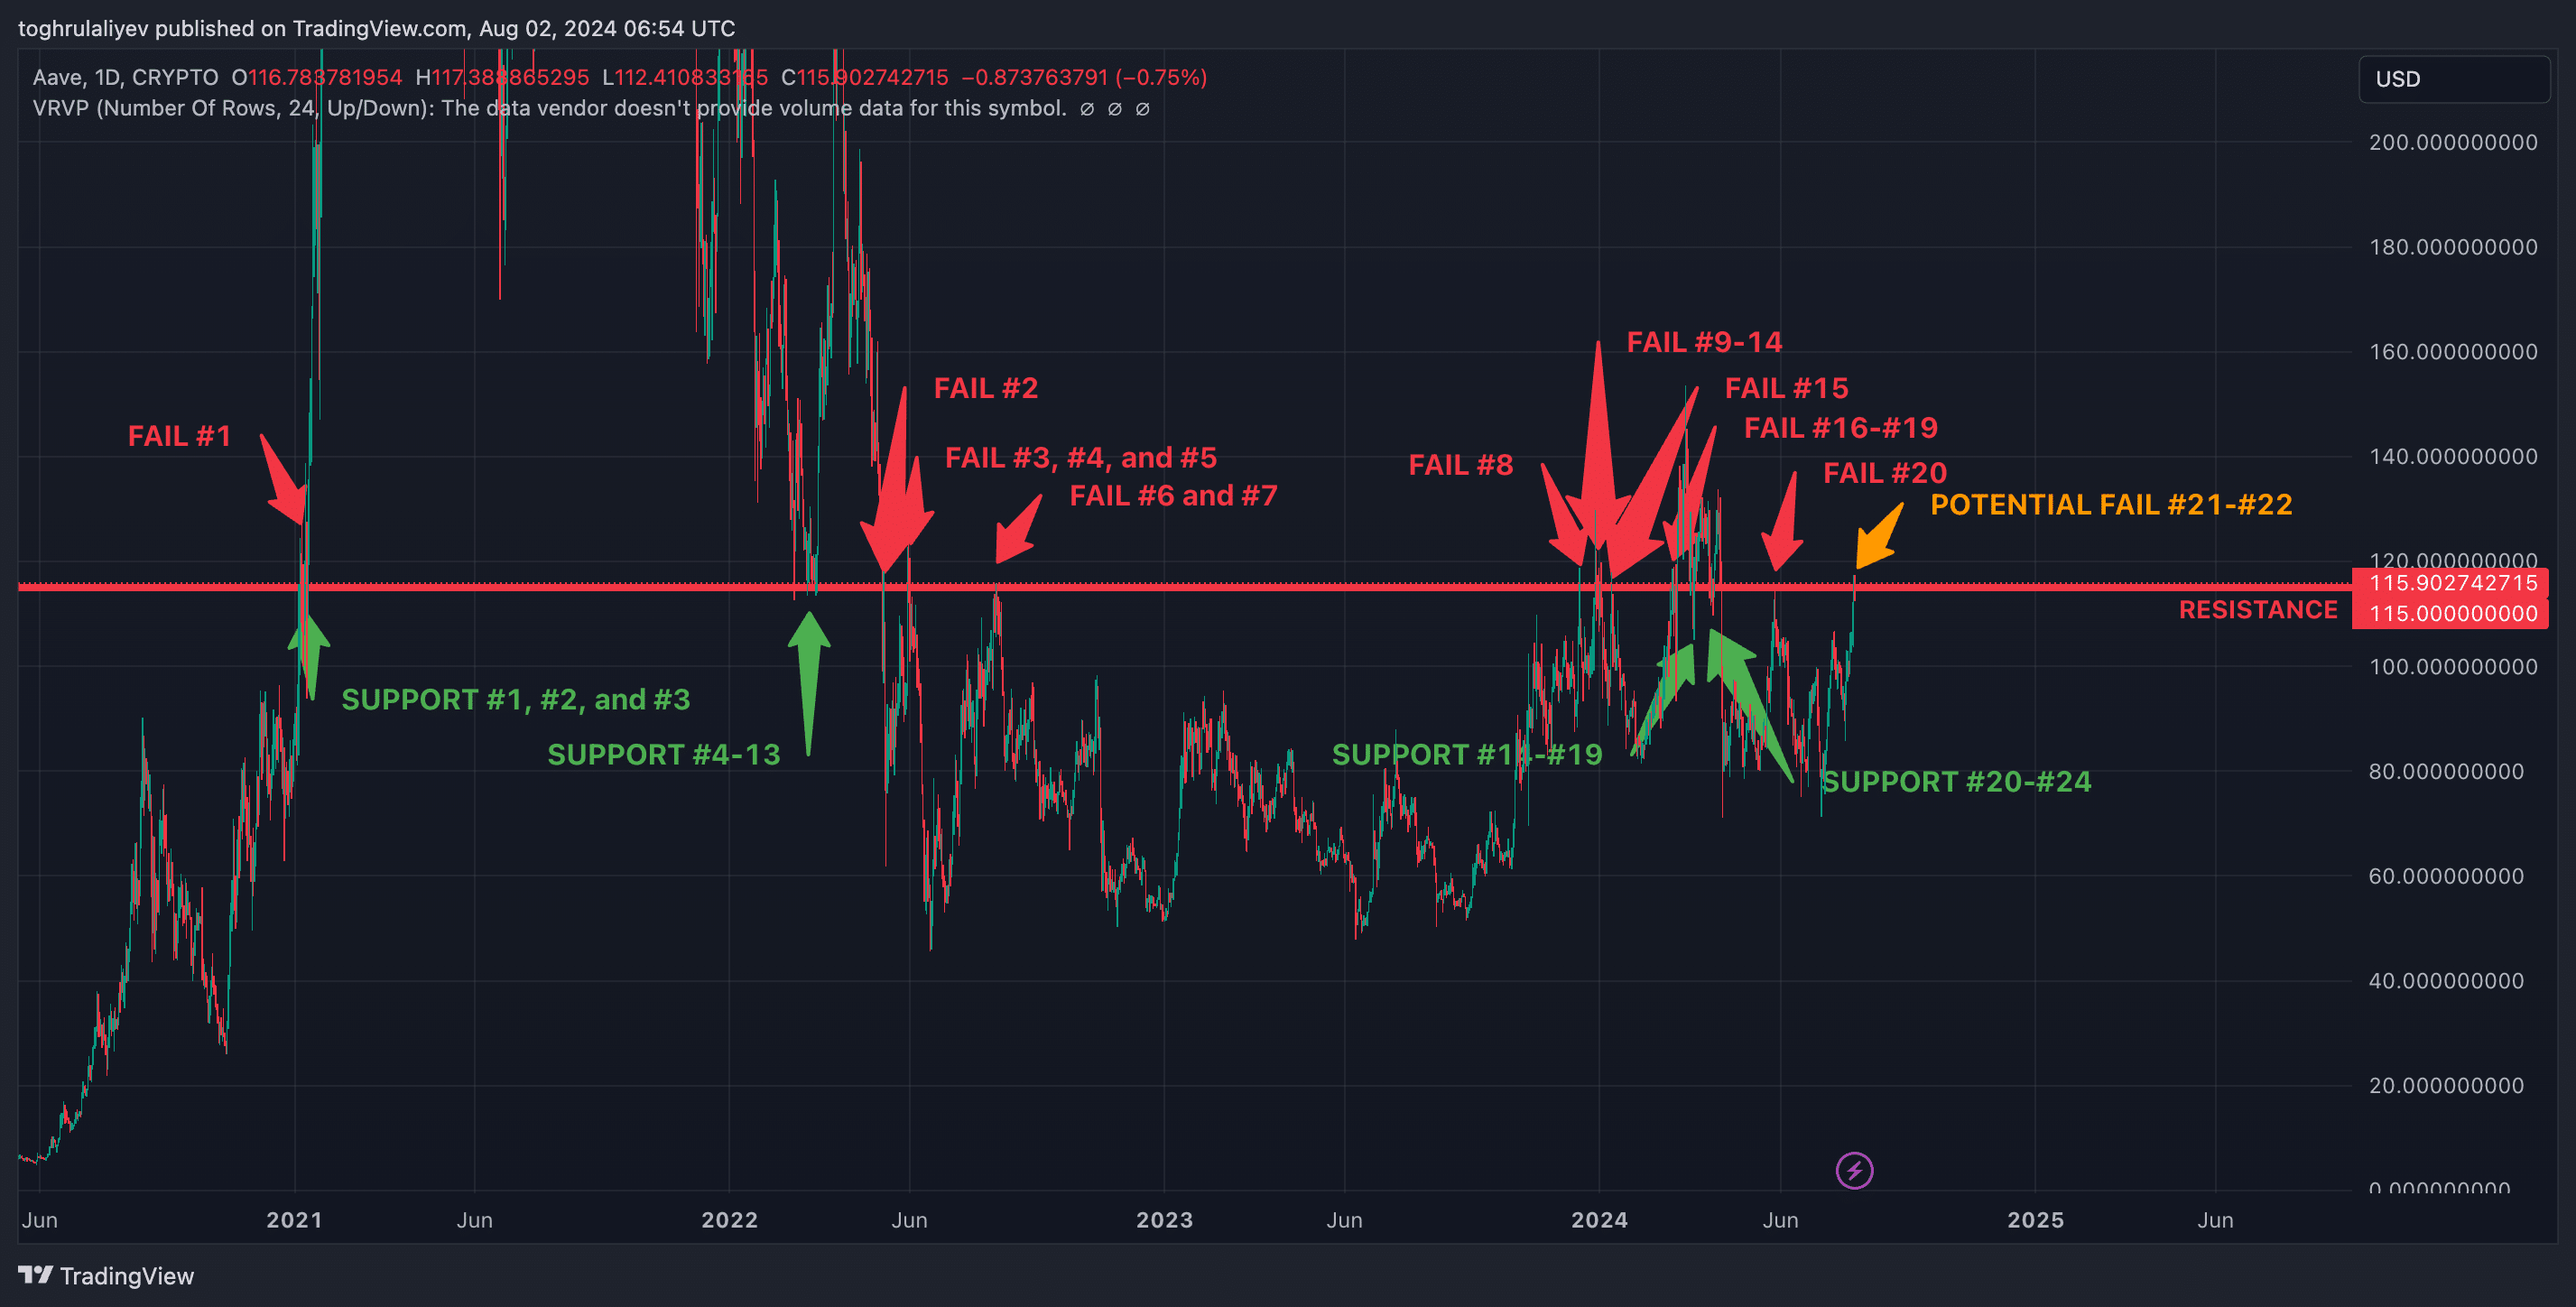Image resolution: width=2576 pixels, height=1307 pixels.
Task: Select the SUPPORT #1, #2, and #3 label
Action: coord(516,700)
